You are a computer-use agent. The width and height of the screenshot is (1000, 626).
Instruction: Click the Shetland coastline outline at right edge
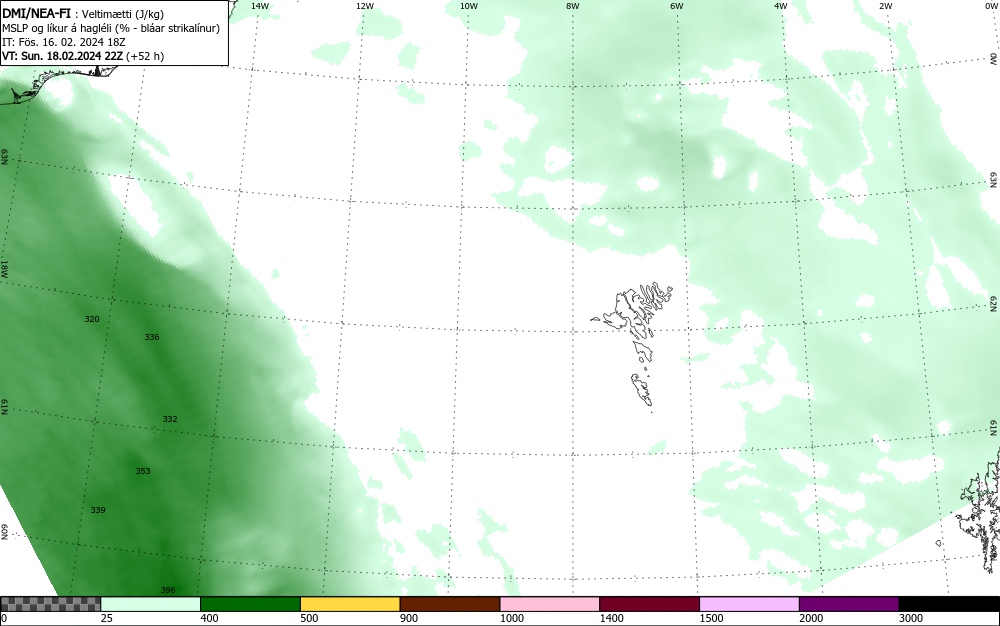point(979,510)
